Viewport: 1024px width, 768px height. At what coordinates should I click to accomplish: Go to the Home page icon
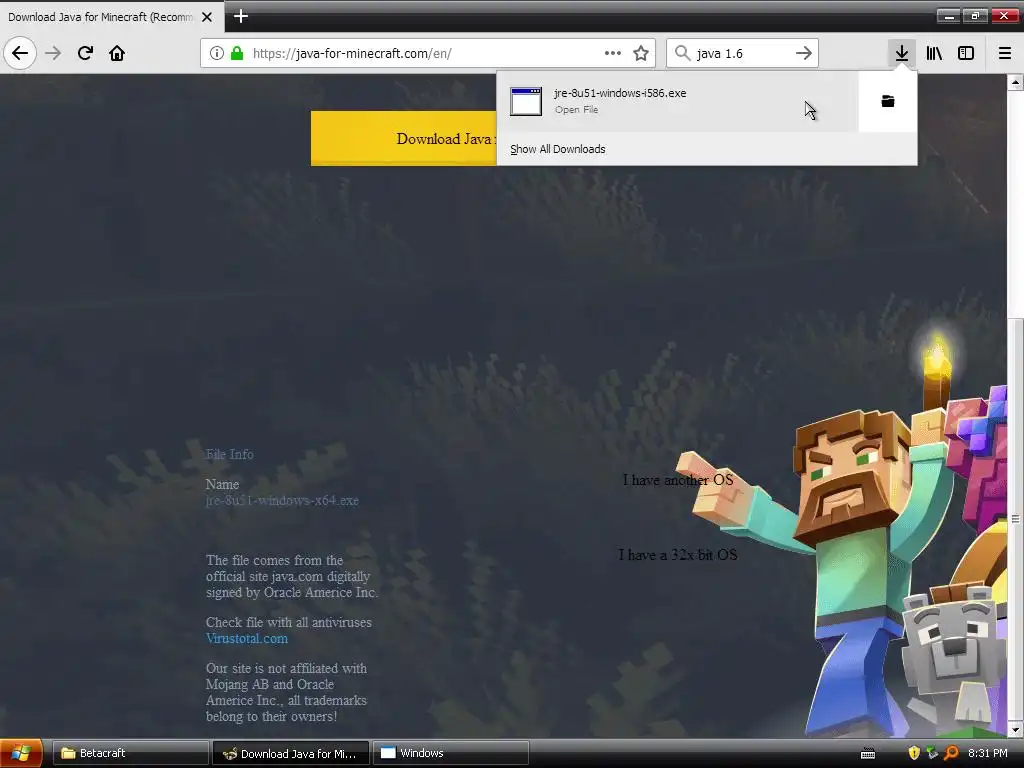117,53
